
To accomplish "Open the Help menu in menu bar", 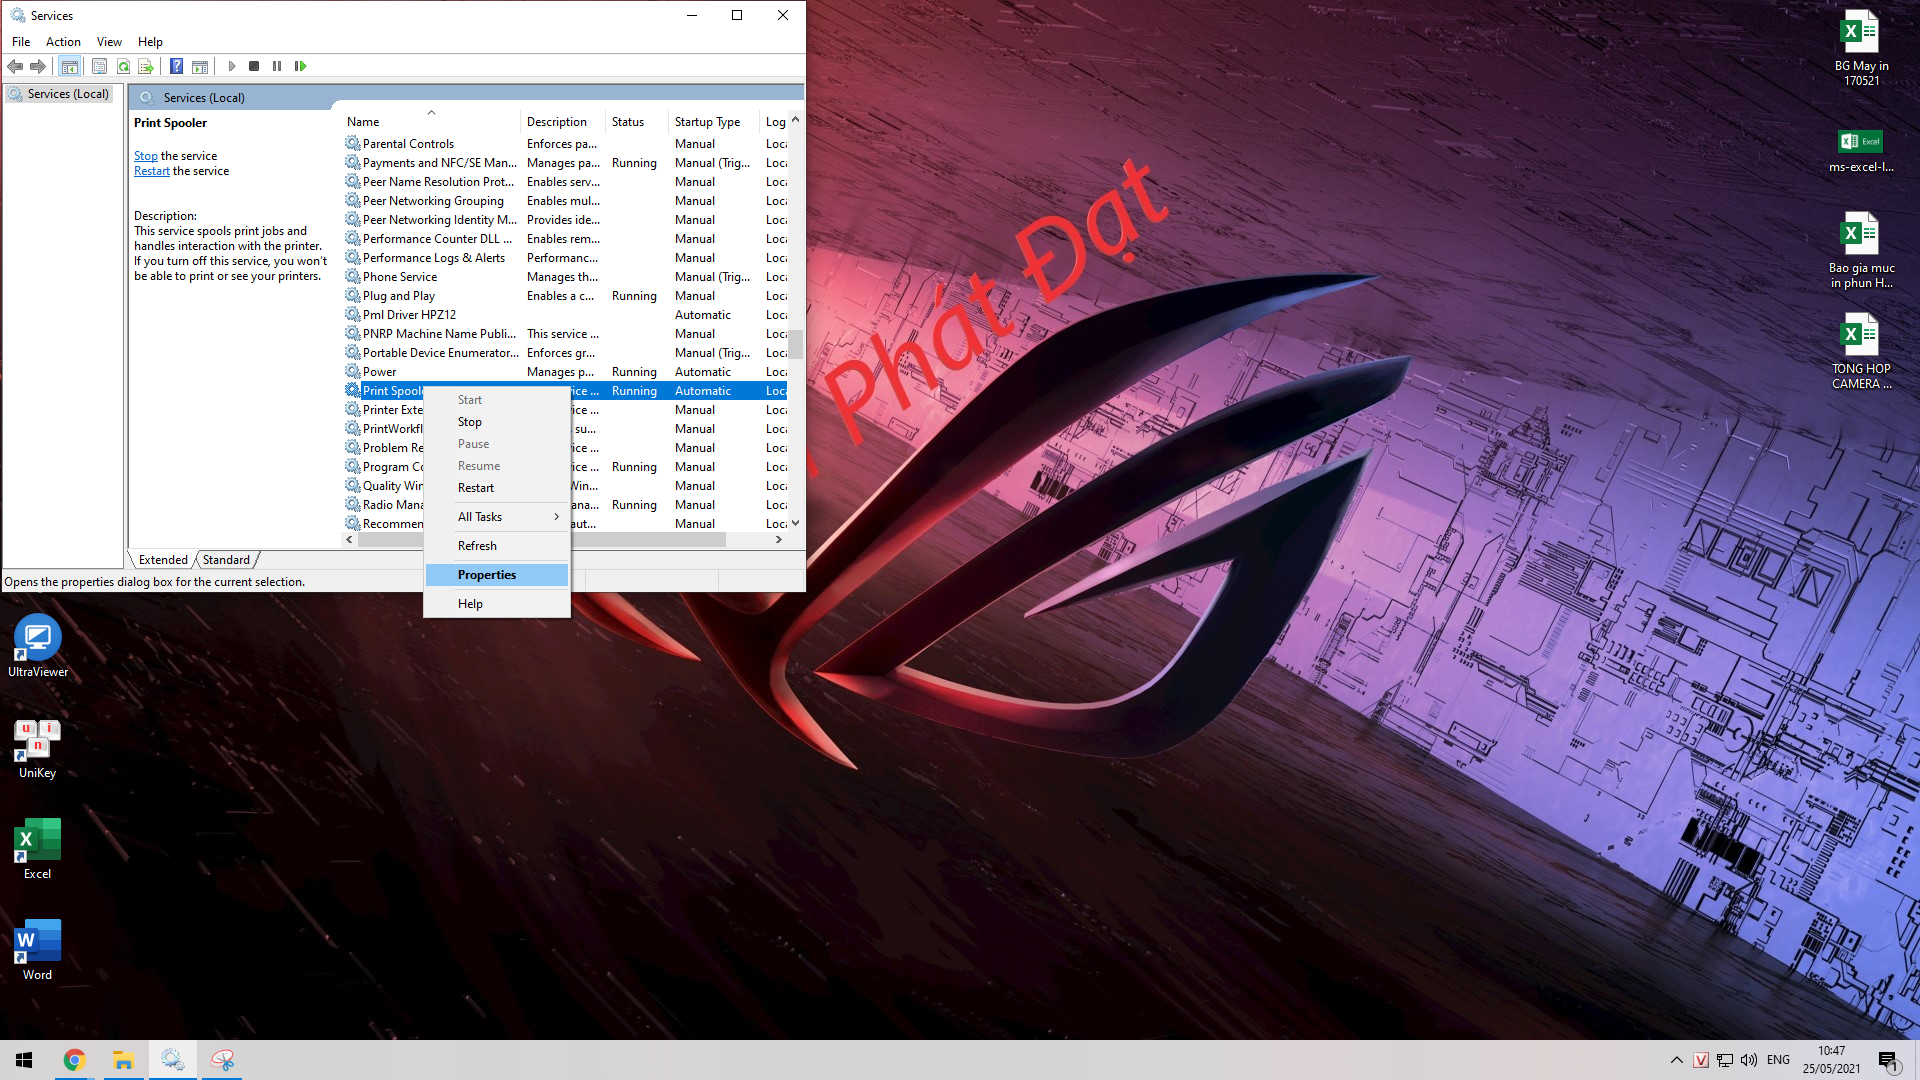I will (150, 42).
